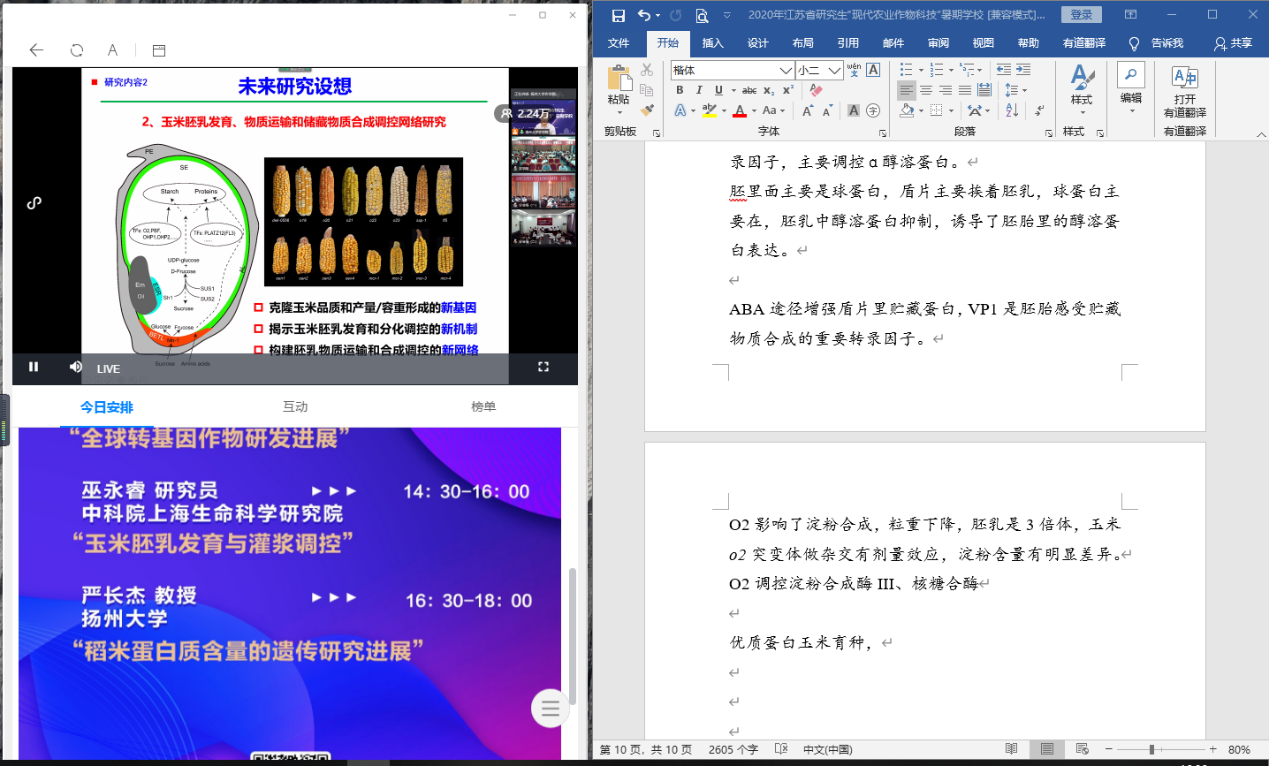This screenshot has height=766, width=1269.
Task: Click the 共享 share button
Action: coord(1233,43)
